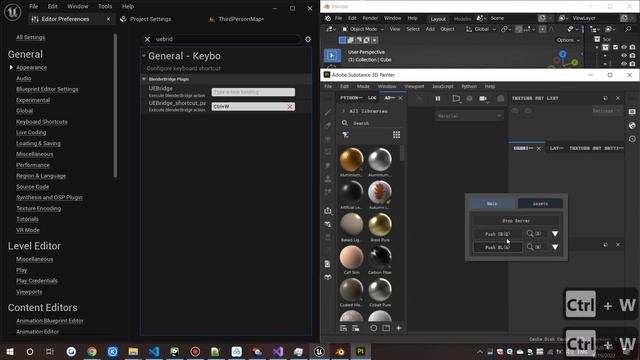Open the Live Coding settings link
This screenshot has height=360, width=640.
pyautogui.click(x=31, y=132)
